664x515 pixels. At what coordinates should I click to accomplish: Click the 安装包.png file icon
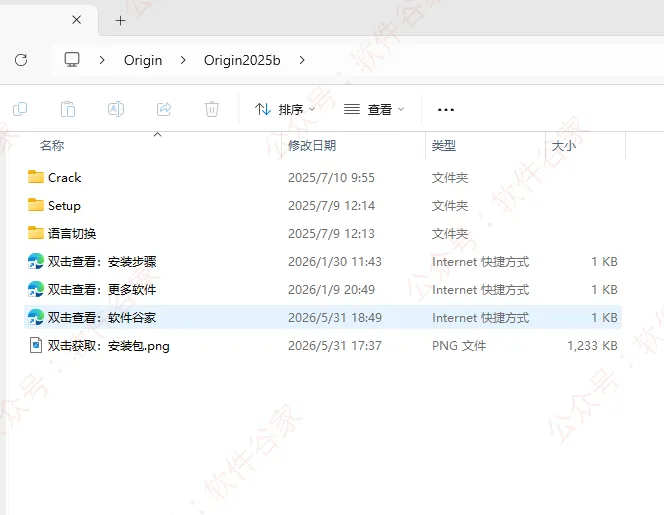tap(36, 345)
